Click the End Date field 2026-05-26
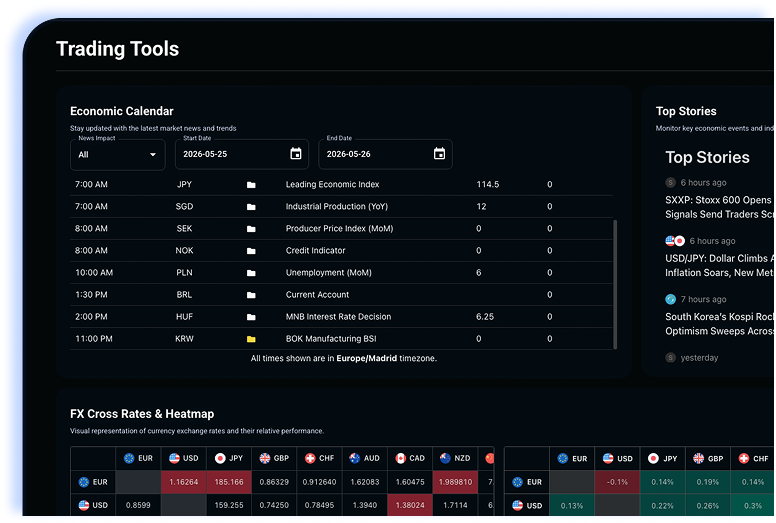Screen dimensions: 776x523 coord(386,154)
